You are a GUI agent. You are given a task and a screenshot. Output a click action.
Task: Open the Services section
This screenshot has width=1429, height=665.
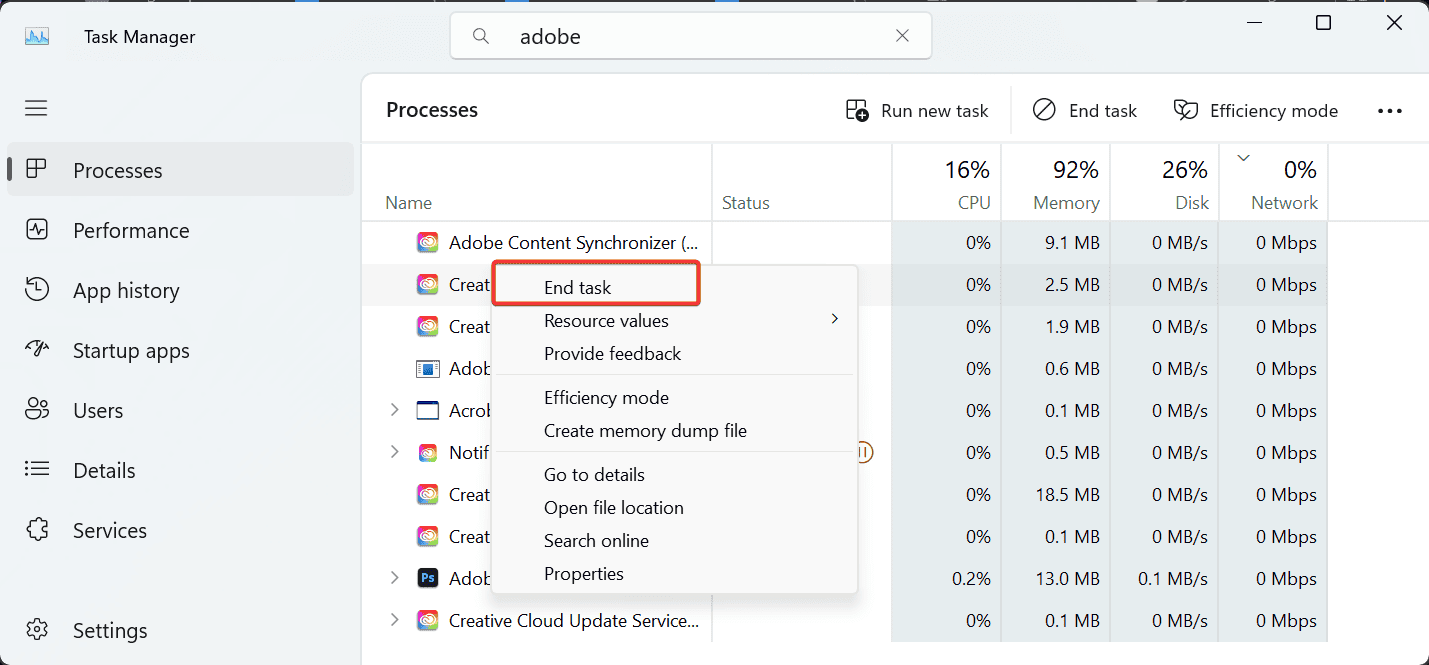(x=108, y=530)
